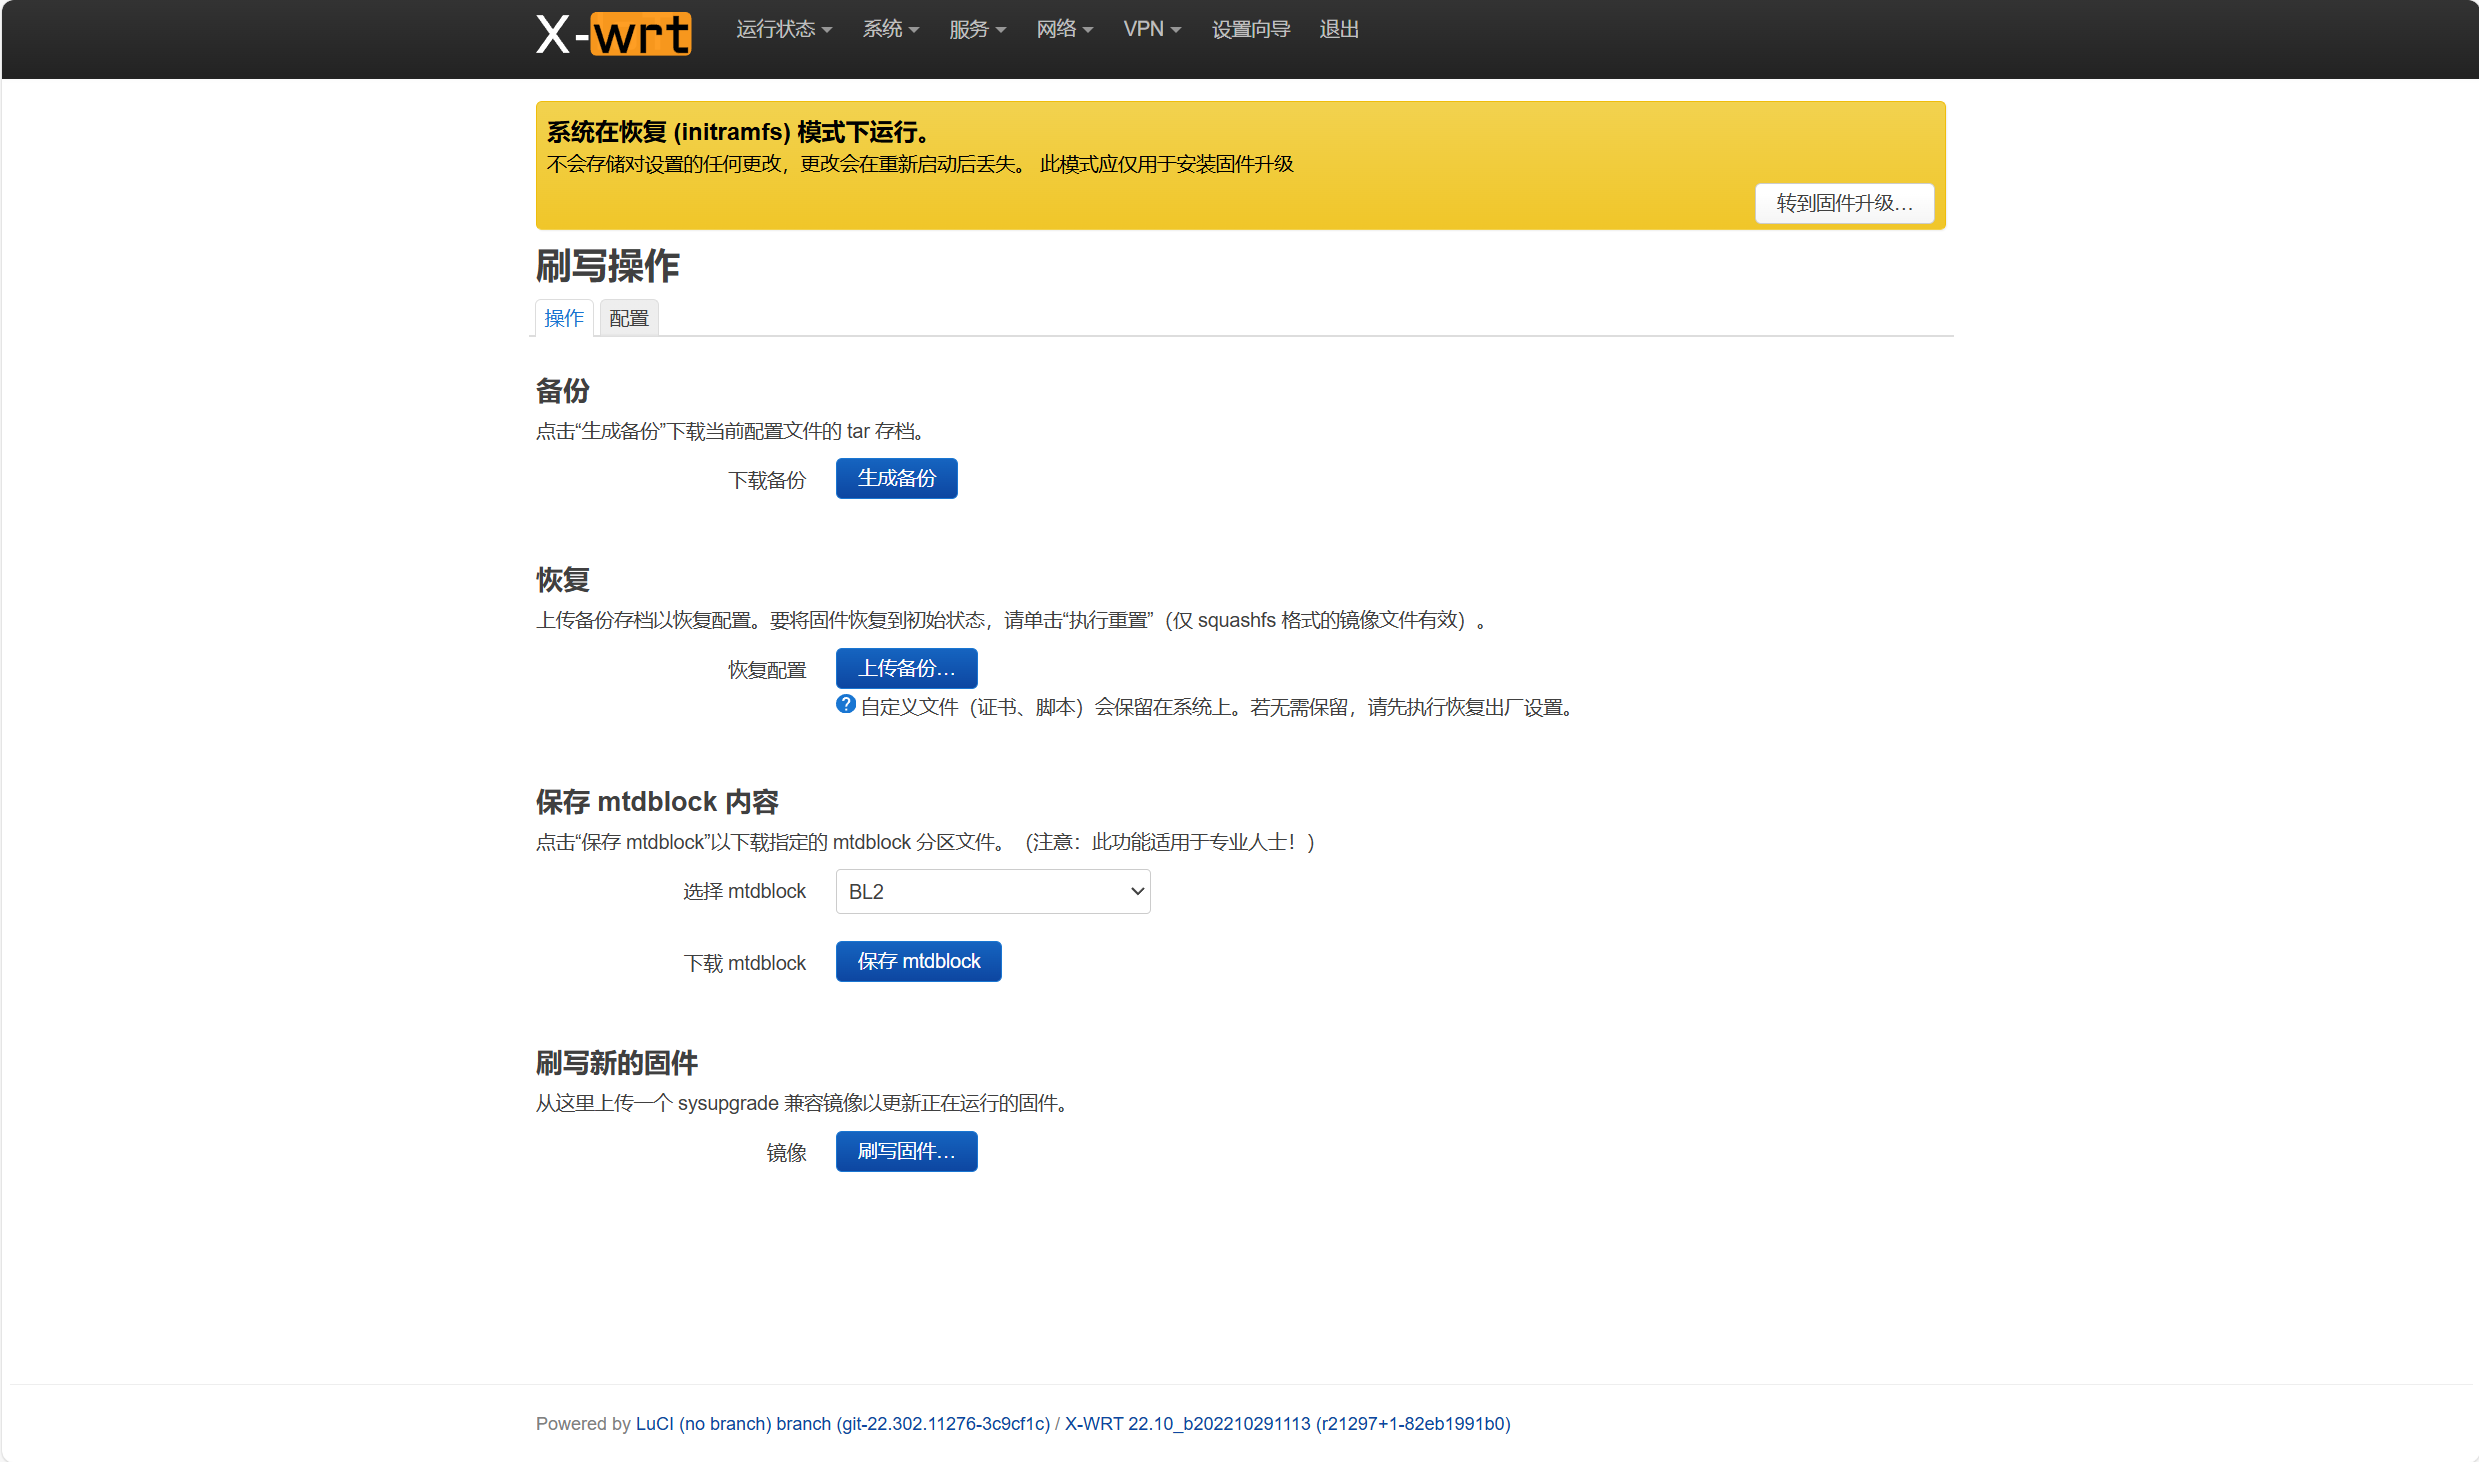The width and height of the screenshot is (2479, 1462).
Task: Click the 刷写固件… button
Action: tap(906, 1151)
